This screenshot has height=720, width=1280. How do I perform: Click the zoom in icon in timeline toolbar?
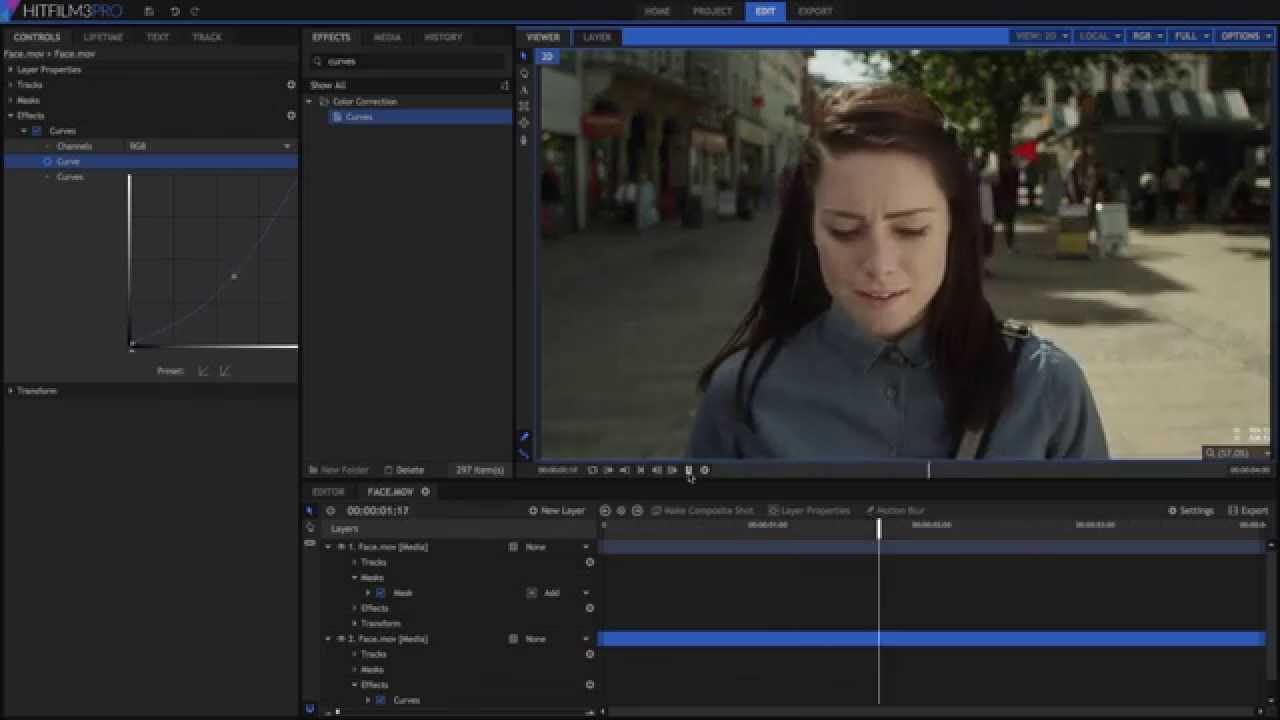637,511
